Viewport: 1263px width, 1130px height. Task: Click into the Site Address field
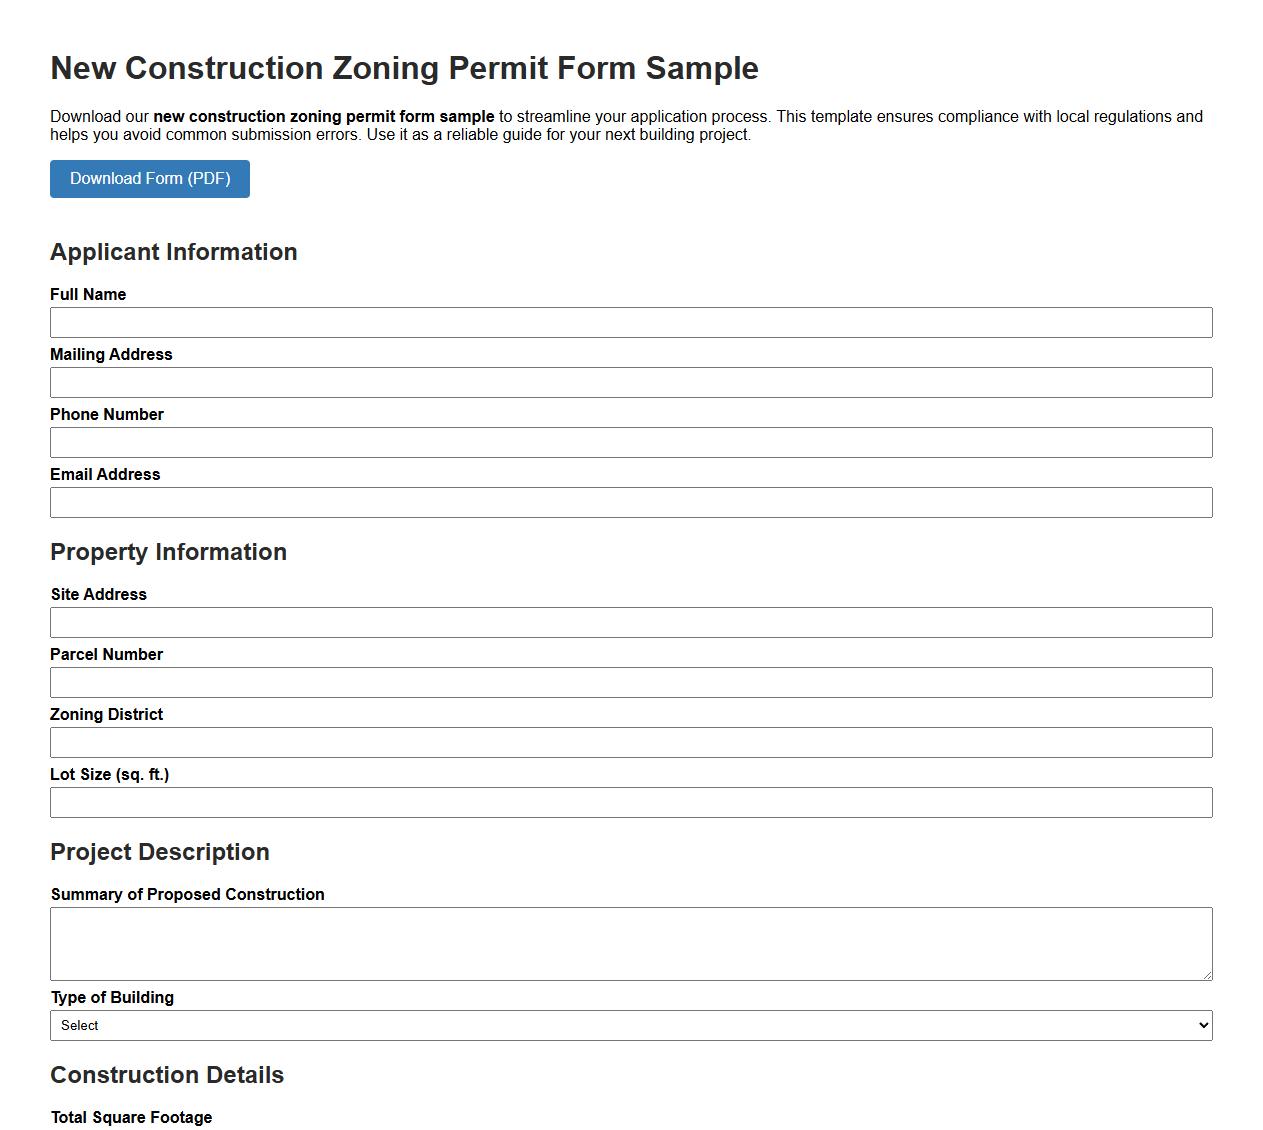(x=630, y=622)
